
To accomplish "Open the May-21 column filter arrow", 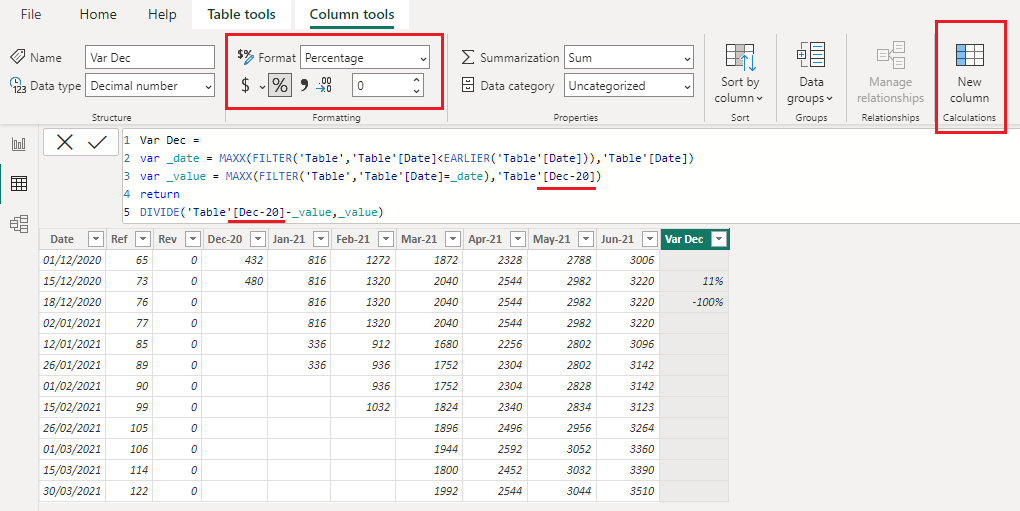I will coord(585,239).
